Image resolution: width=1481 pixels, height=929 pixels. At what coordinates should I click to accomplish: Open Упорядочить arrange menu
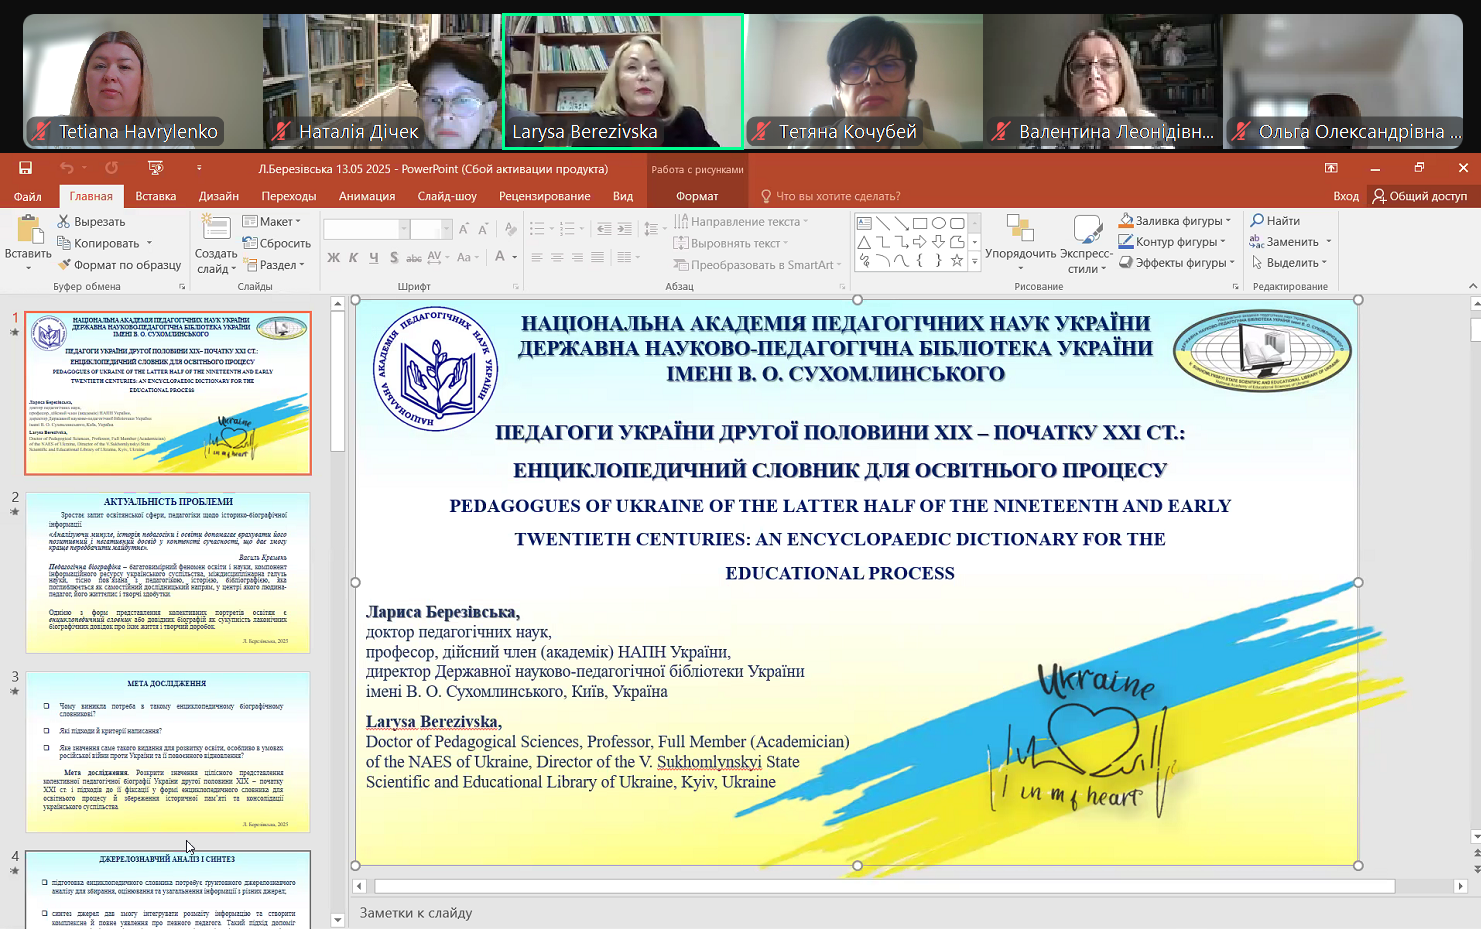(x=1020, y=241)
